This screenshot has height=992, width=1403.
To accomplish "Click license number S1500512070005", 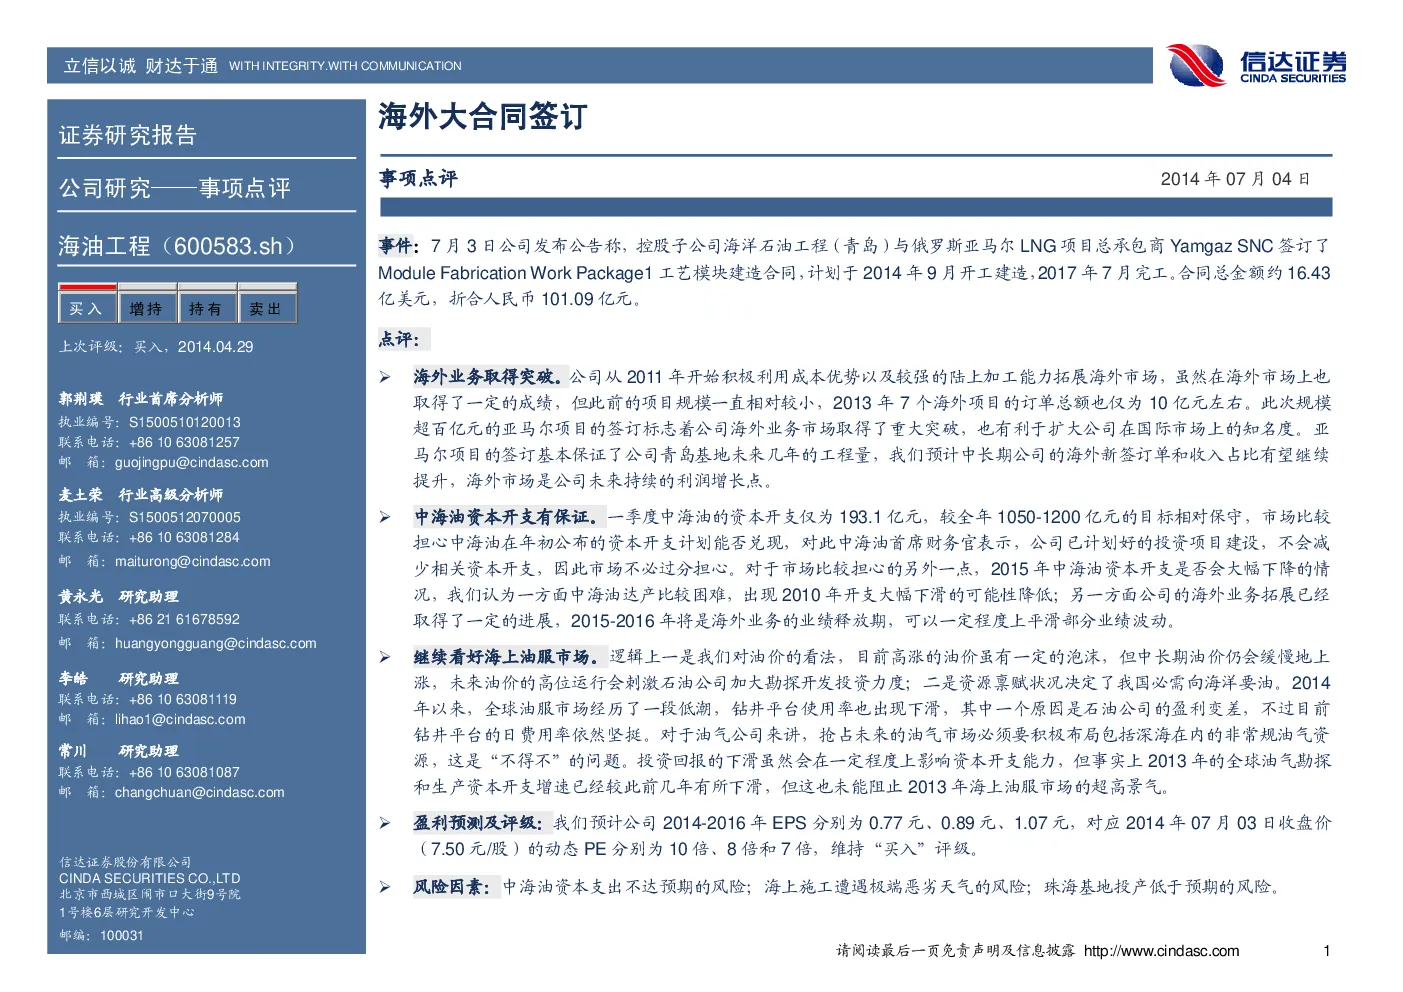I will point(185,517).
